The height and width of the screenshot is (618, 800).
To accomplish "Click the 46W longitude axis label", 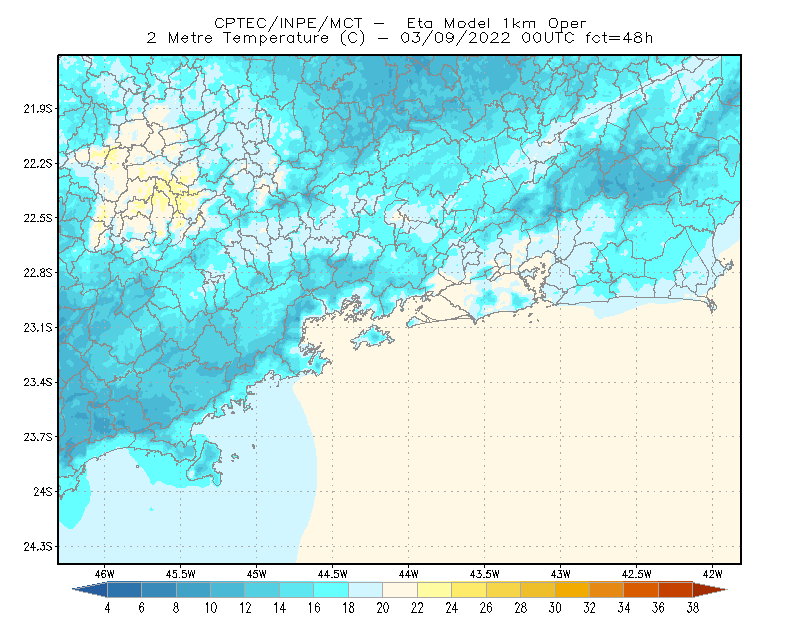I will (x=105, y=574).
